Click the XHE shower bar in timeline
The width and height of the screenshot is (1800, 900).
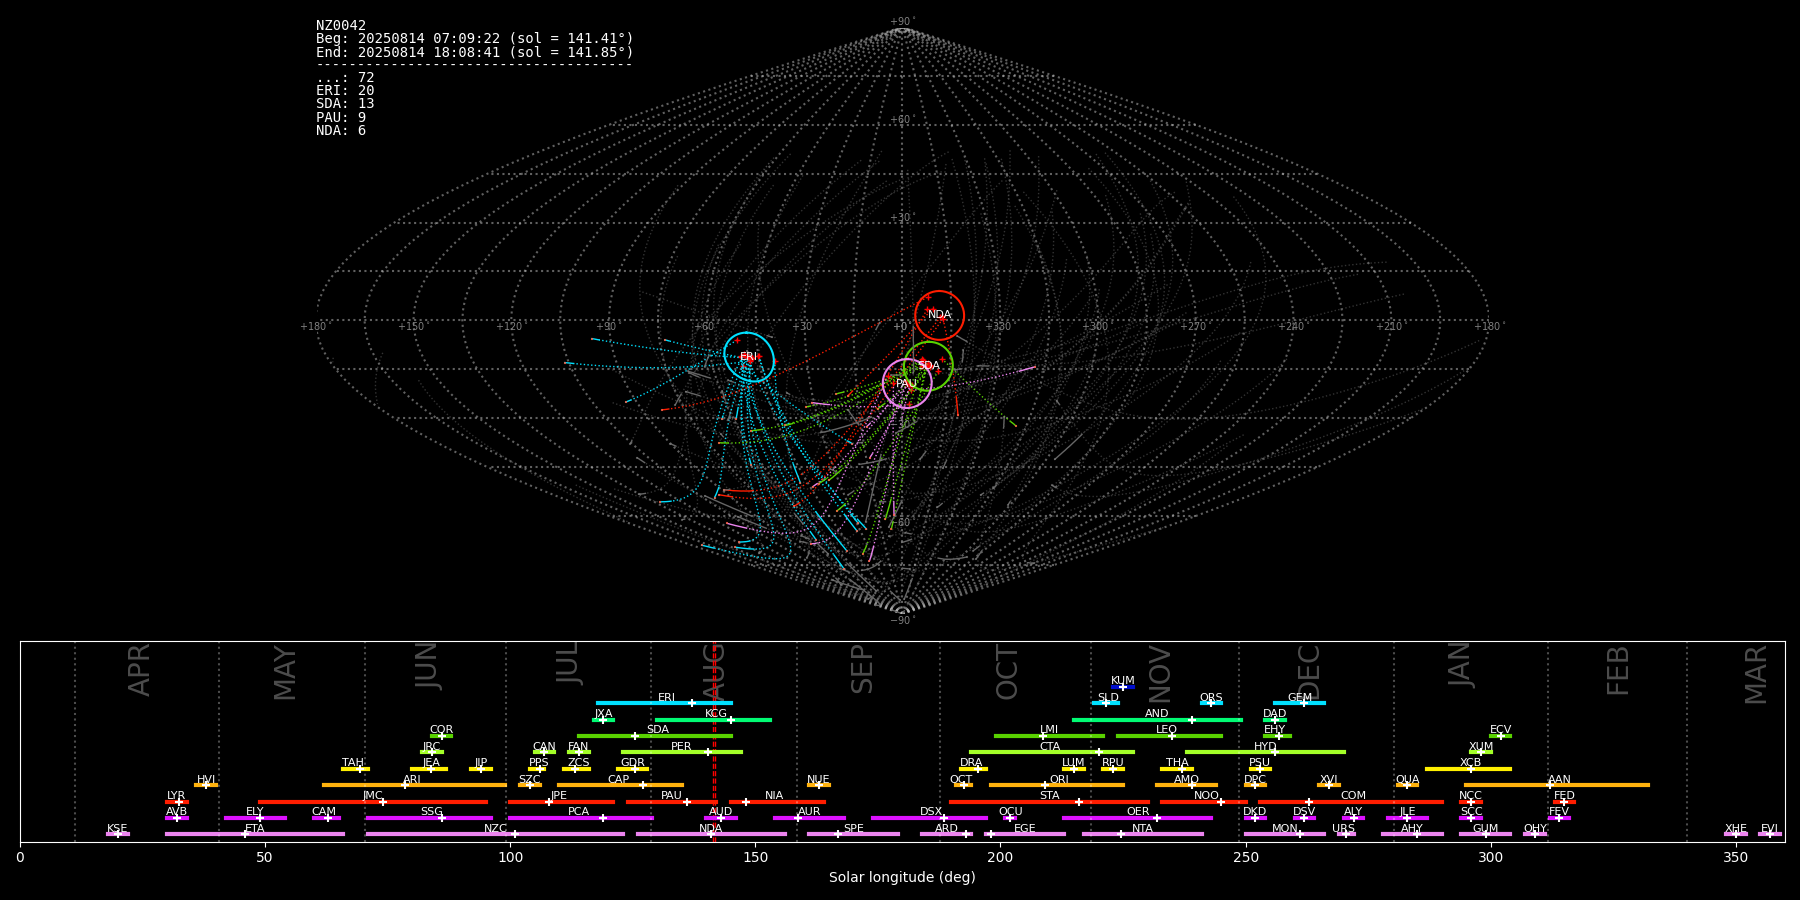(x=1736, y=834)
